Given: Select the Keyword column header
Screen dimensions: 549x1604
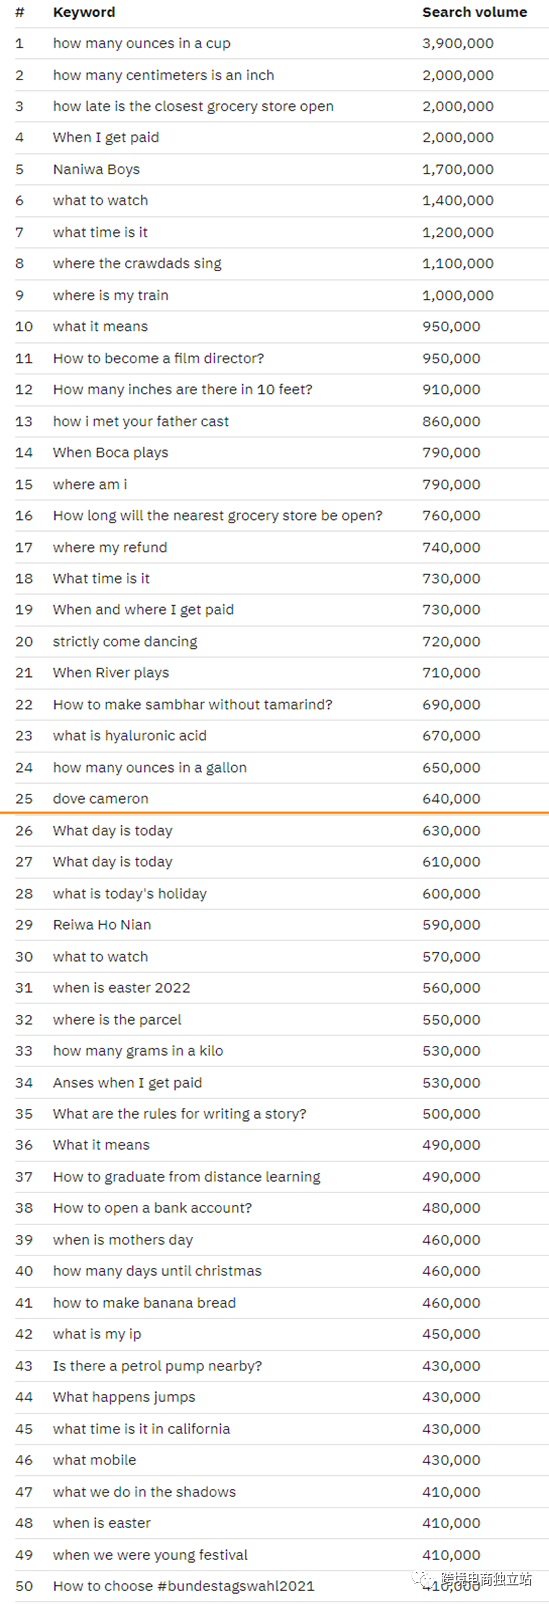Looking at the screenshot, I should coord(84,12).
